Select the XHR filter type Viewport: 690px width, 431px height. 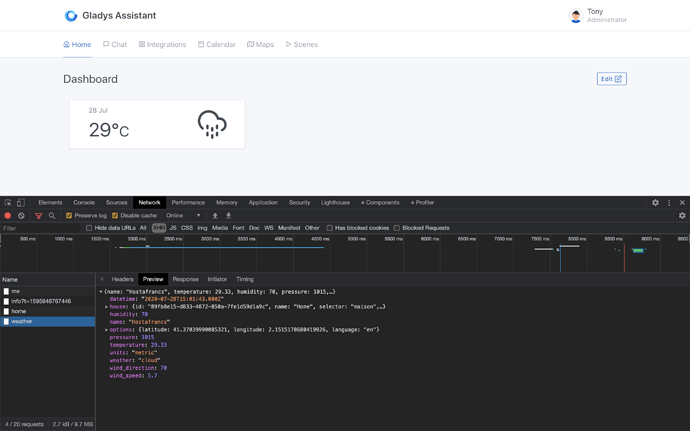point(159,228)
